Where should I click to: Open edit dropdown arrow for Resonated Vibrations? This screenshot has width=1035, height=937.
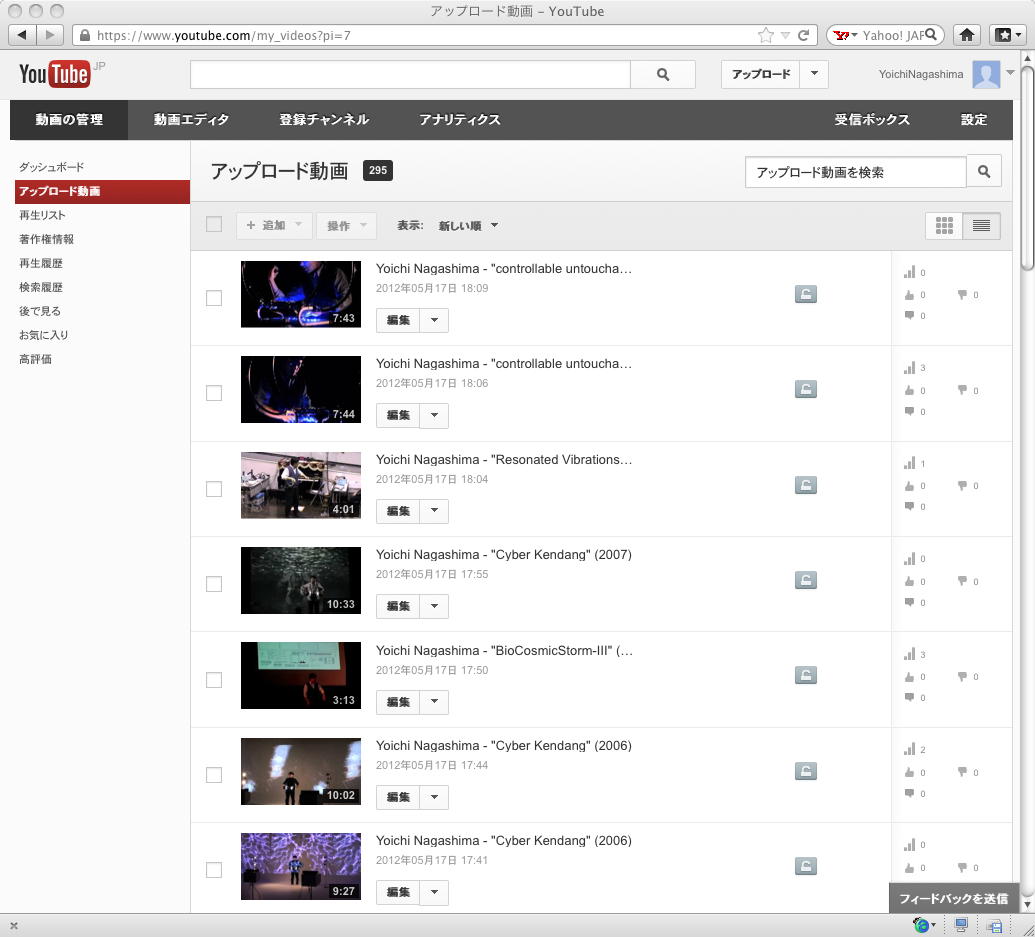[x=434, y=511]
